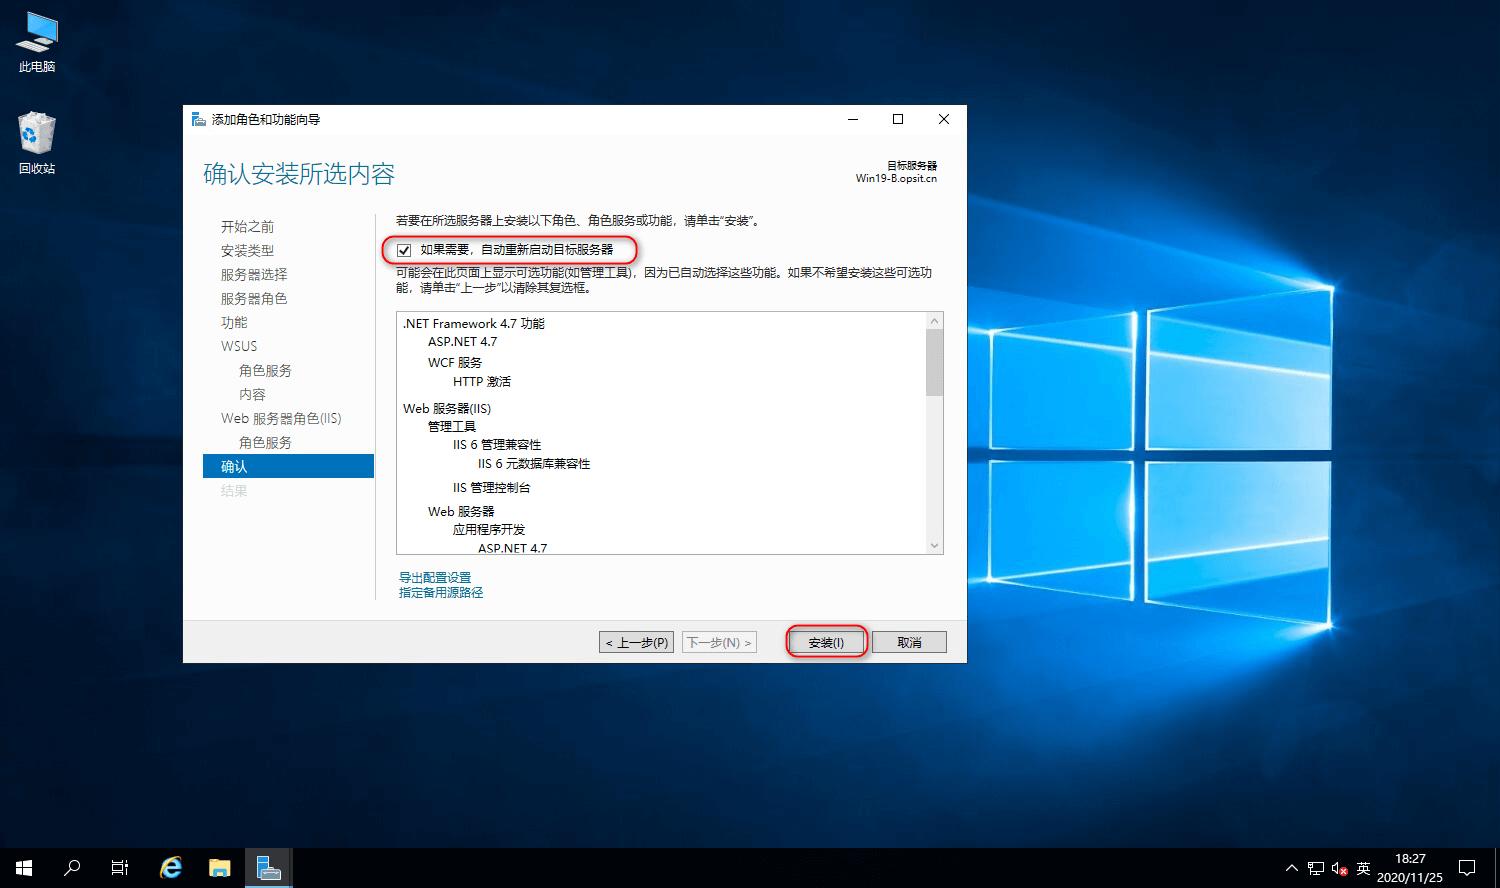
Task: Close the 添加角色和功能向导 window
Action: point(943,119)
